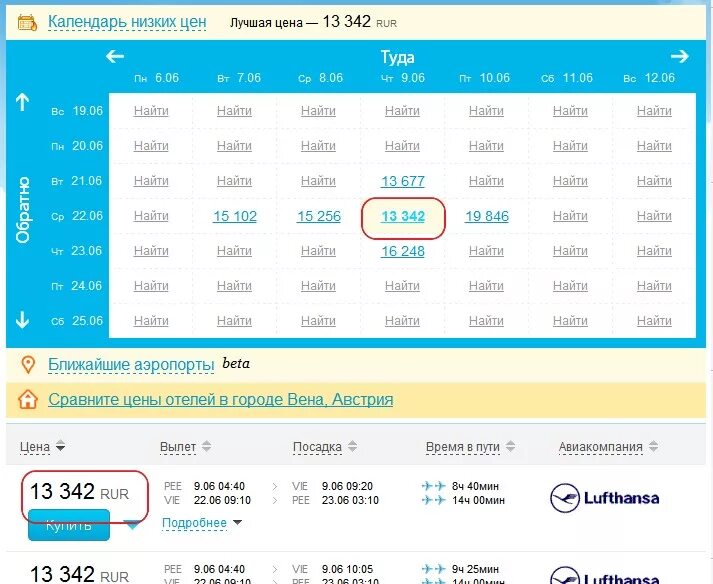Click Найти for 6.06 departure, 19.06 return
713x584 pixels.
pos(151,111)
